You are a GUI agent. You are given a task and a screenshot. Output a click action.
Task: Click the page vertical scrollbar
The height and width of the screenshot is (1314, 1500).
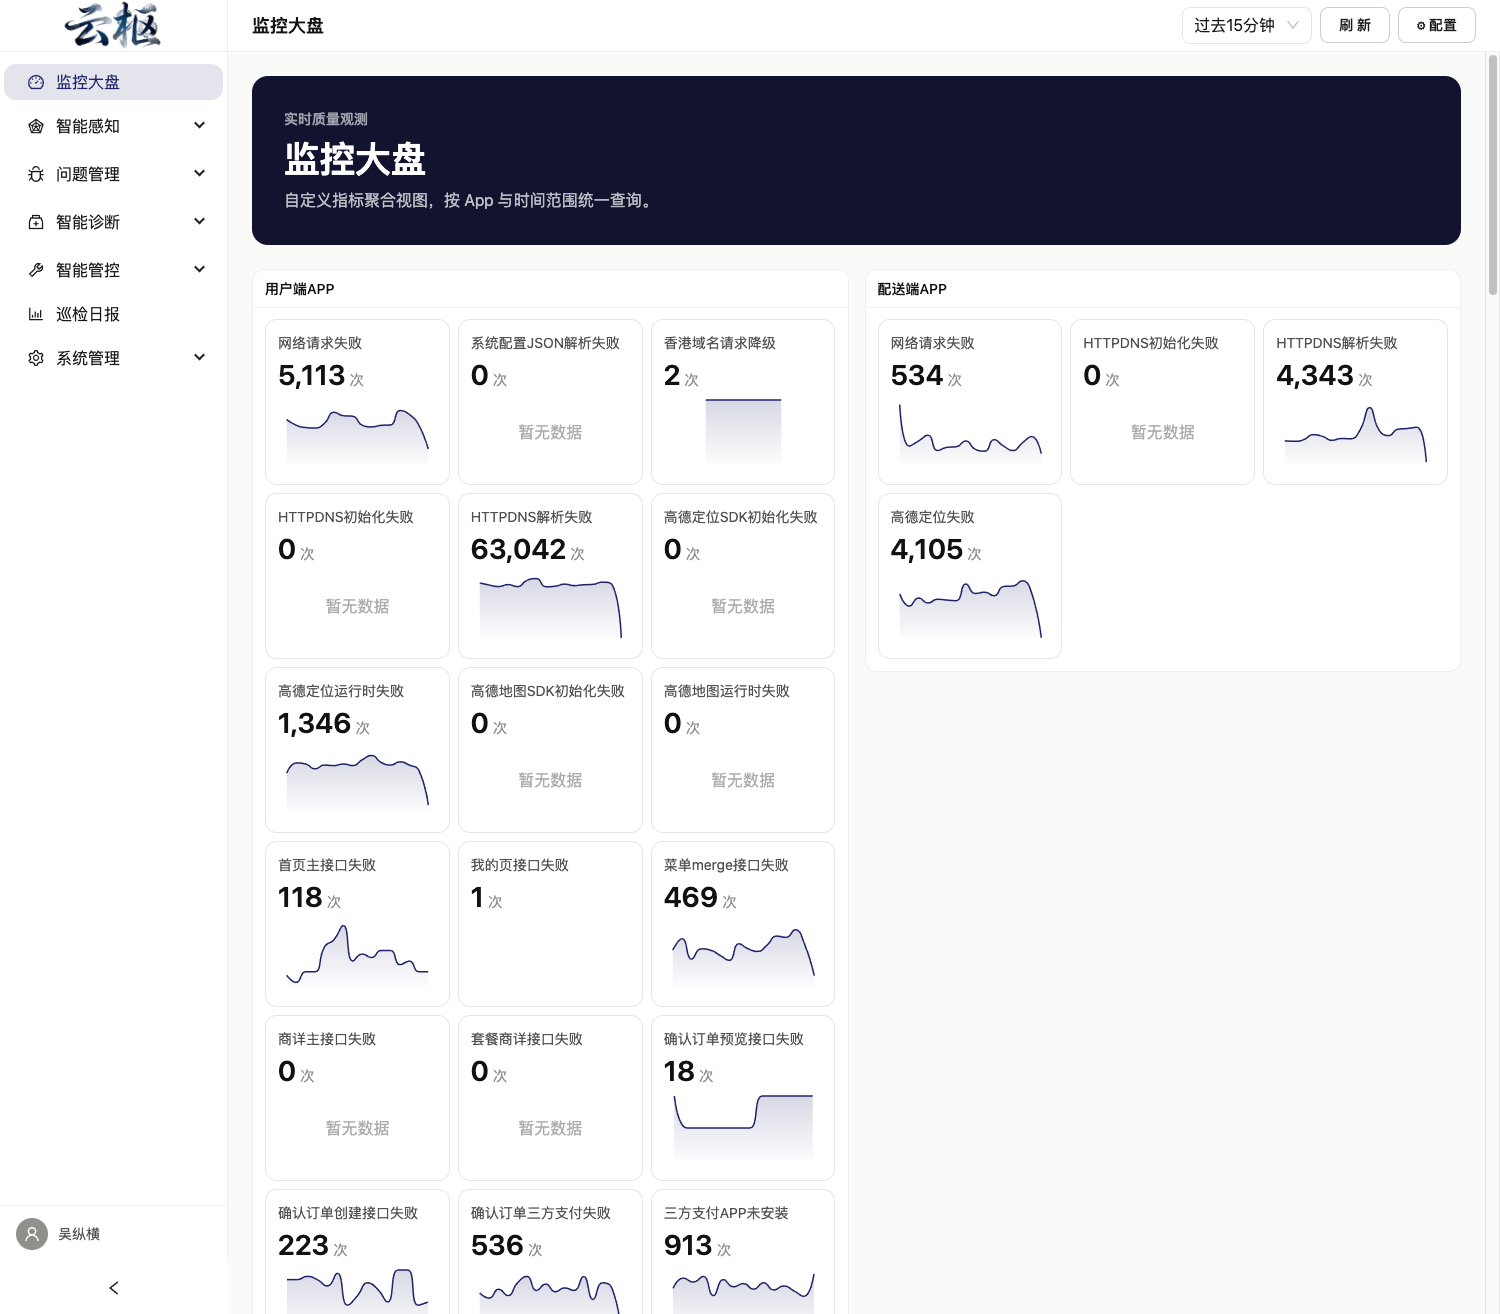point(1493,175)
